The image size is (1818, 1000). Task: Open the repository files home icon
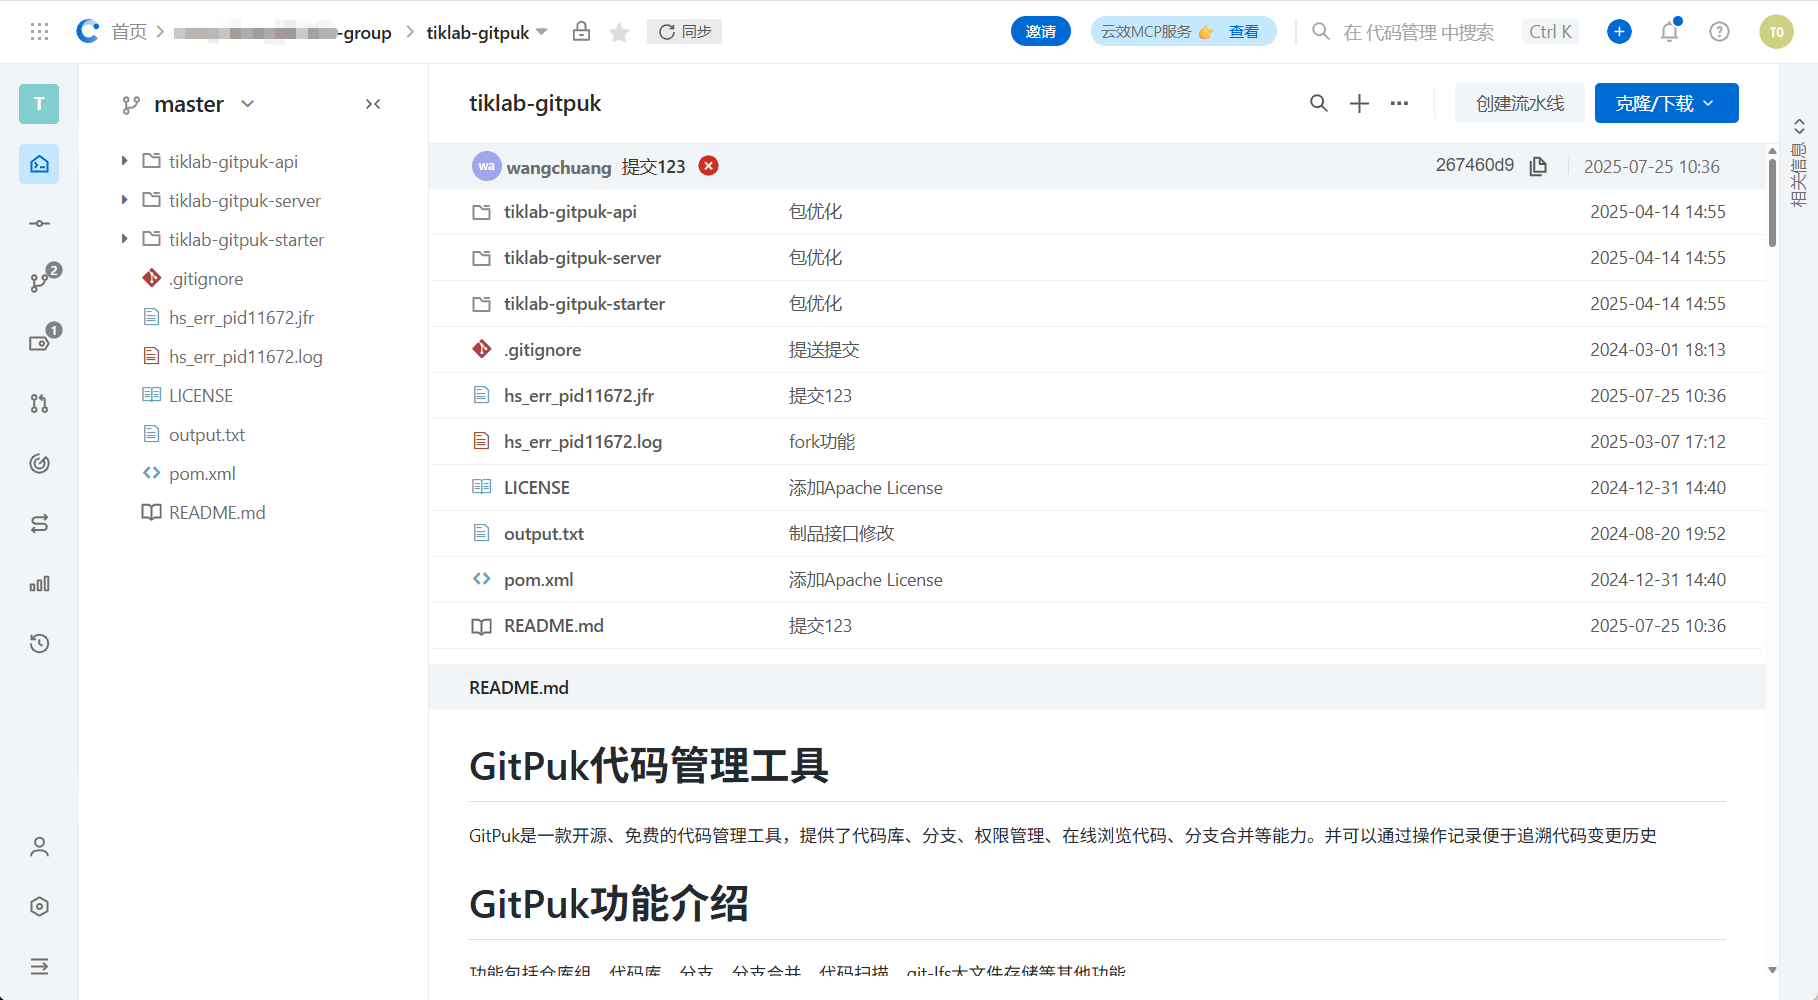(39, 164)
